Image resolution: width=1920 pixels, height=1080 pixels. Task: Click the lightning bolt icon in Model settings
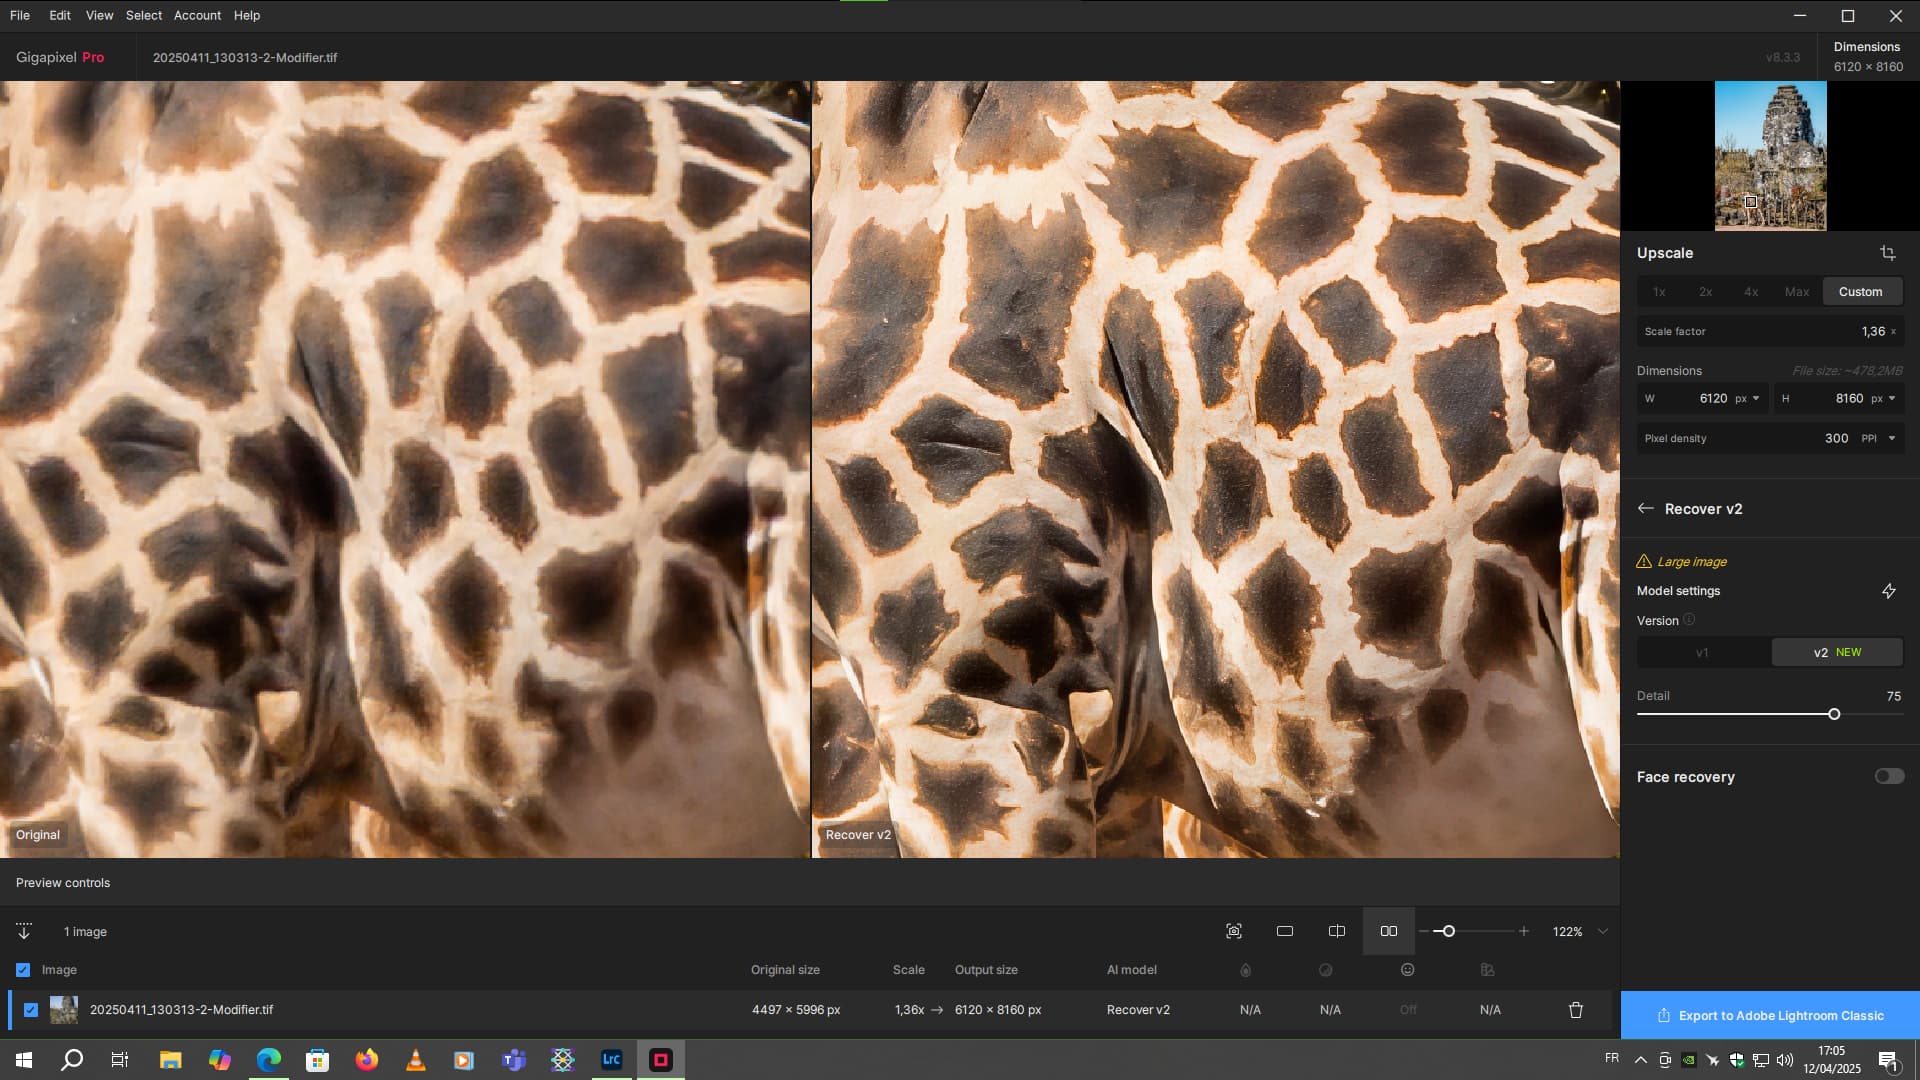click(x=1888, y=591)
